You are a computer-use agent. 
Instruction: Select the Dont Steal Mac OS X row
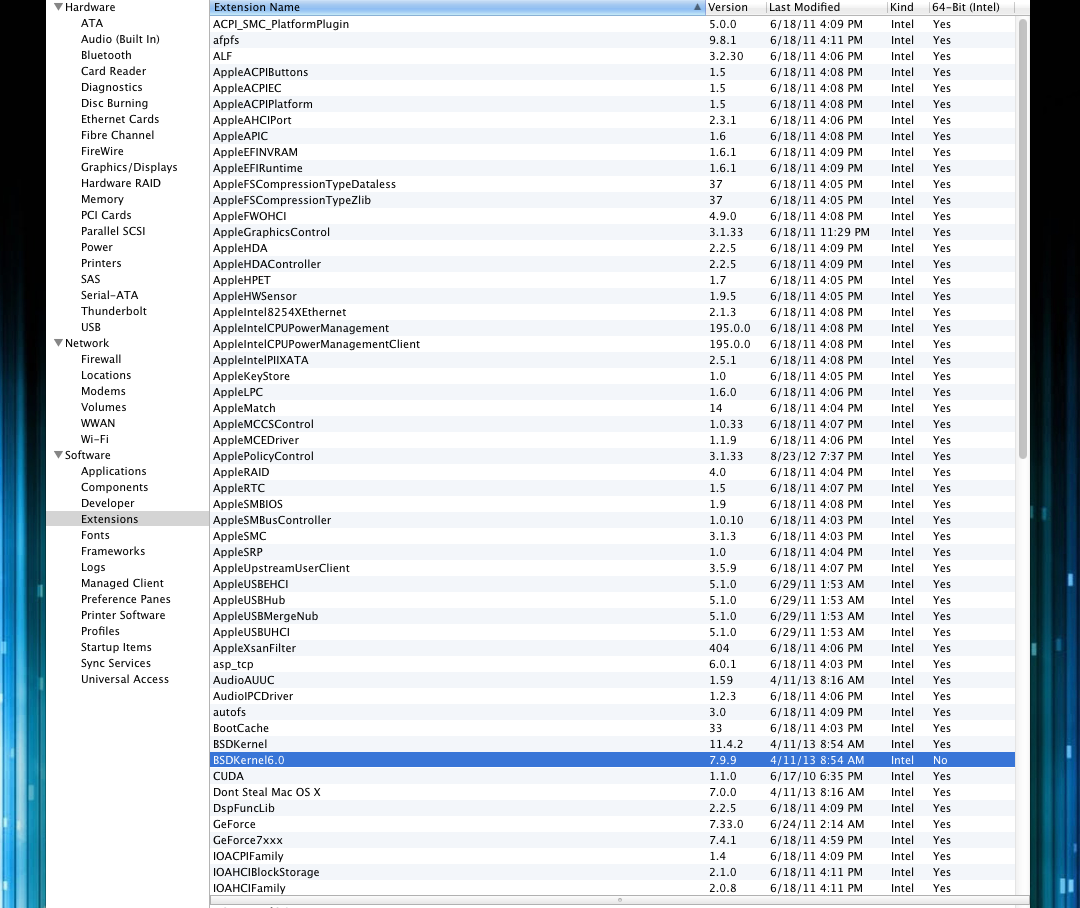(612, 792)
